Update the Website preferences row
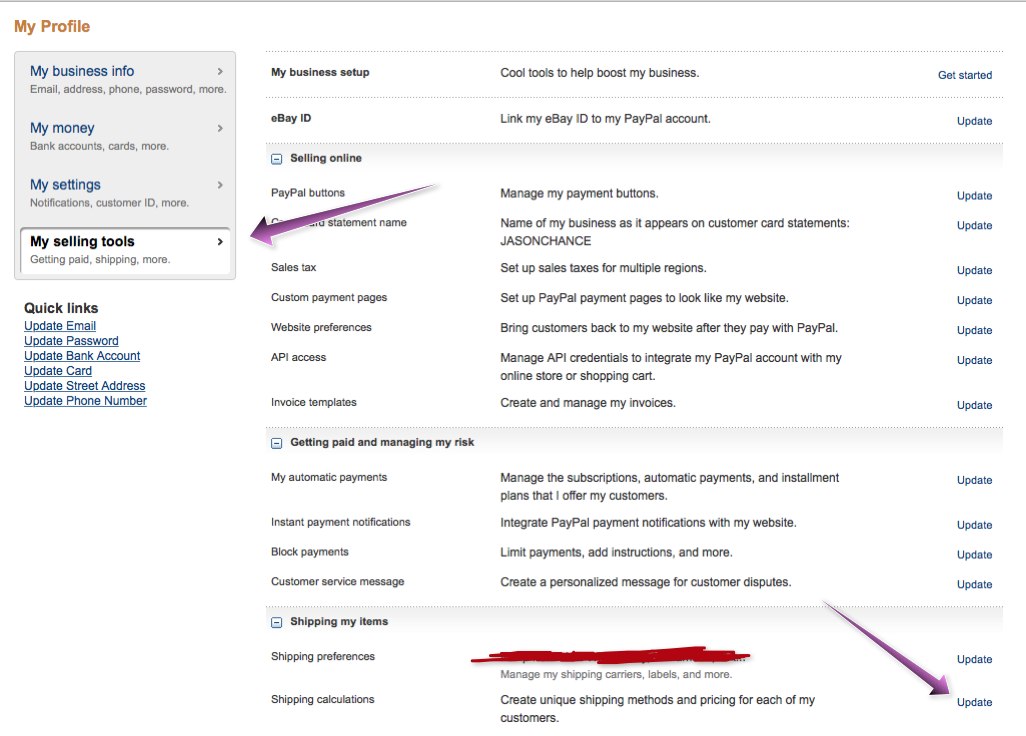 (975, 330)
